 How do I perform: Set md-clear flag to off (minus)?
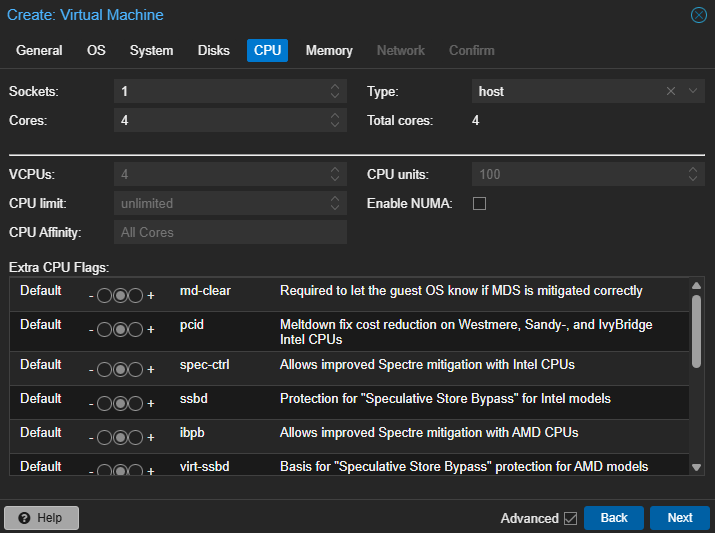tap(104, 296)
